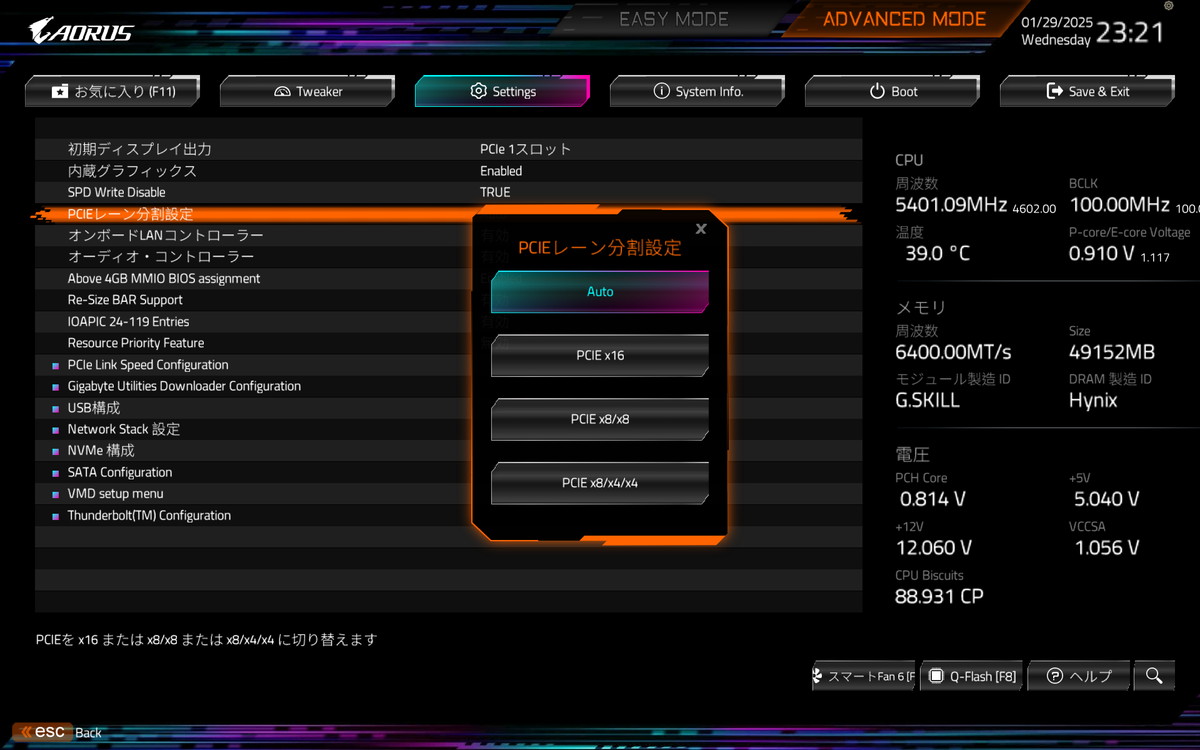Go to the Boot tab
Viewport: 1200px width, 750px height.
pyautogui.click(x=892, y=91)
